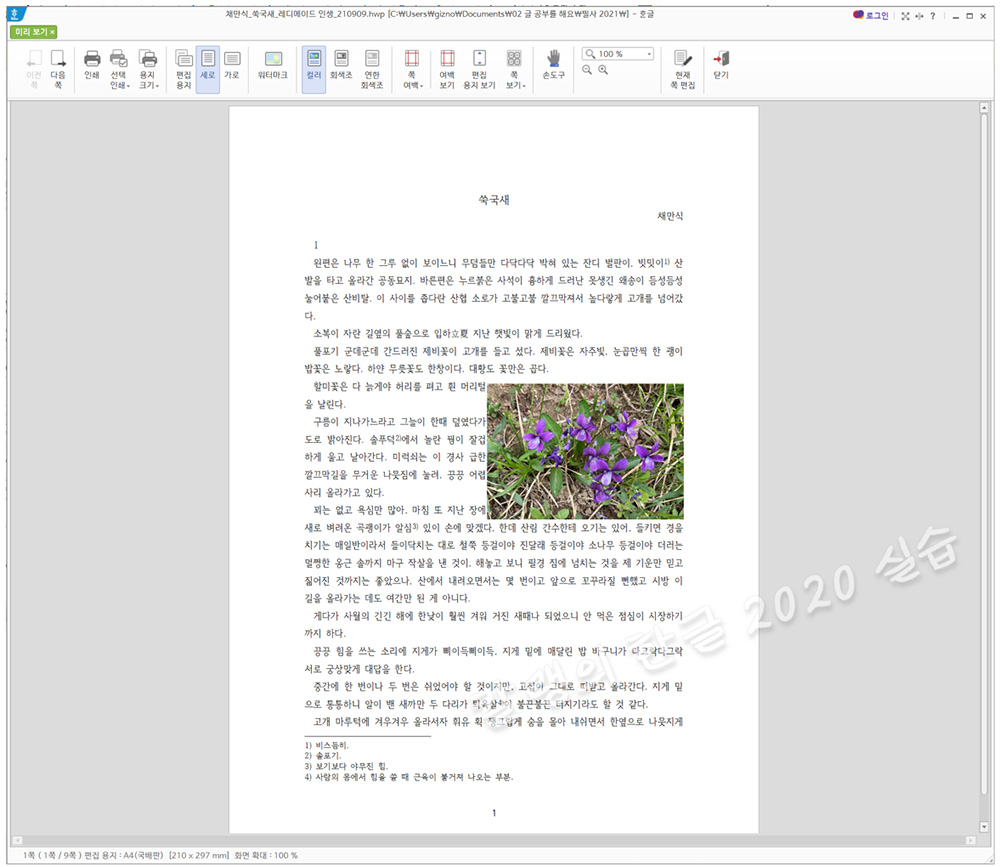Click status bar 화면 확대 : 100 %
This screenshot has width=1000, height=867.
[266, 855]
